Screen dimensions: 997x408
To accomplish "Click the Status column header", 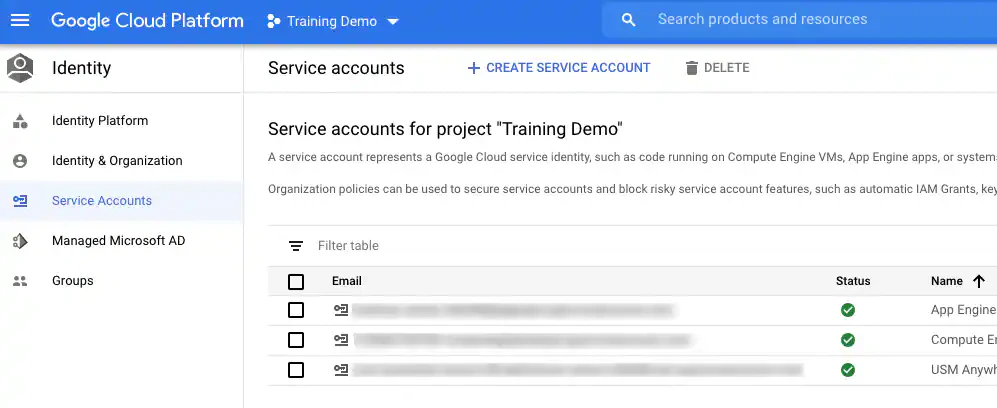I will tap(853, 281).
